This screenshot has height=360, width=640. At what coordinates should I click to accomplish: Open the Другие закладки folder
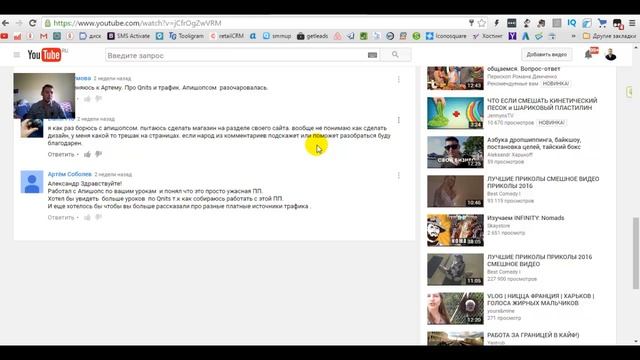point(609,36)
